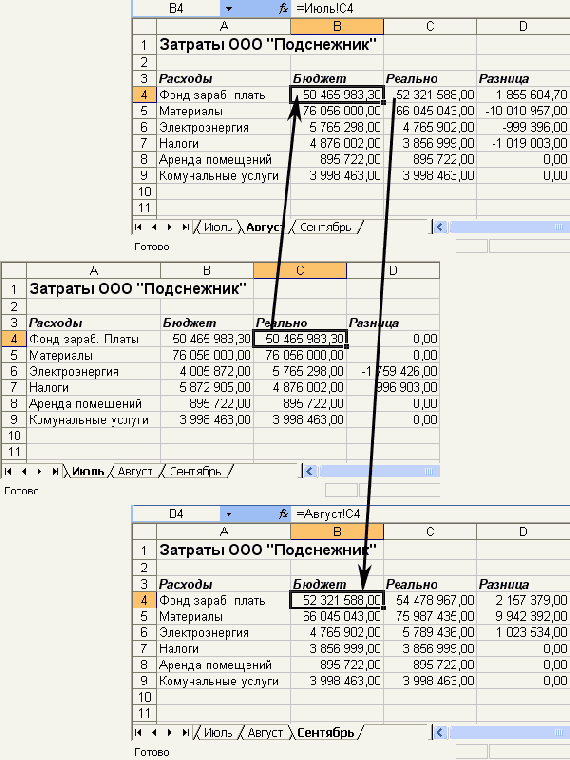This screenshot has width=570, height=760.
Task: Go to first sheet arrow in Август window
Action: click(139, 227)
